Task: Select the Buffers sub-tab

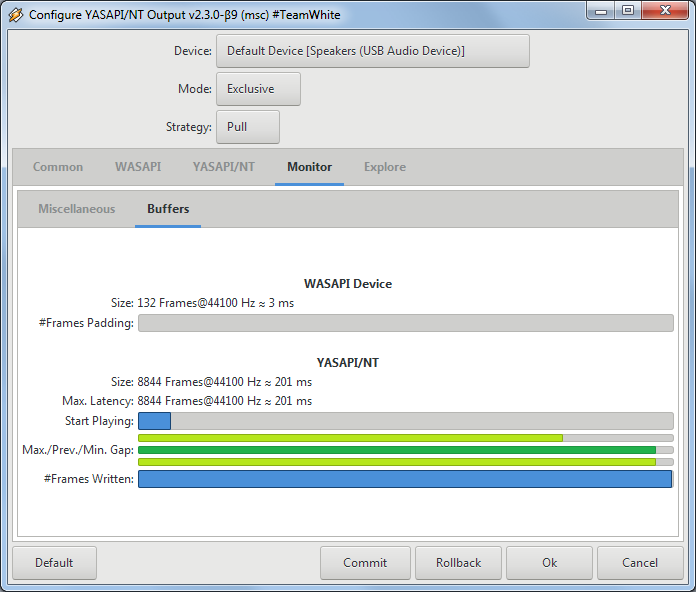Action: (x=168, y=209)
